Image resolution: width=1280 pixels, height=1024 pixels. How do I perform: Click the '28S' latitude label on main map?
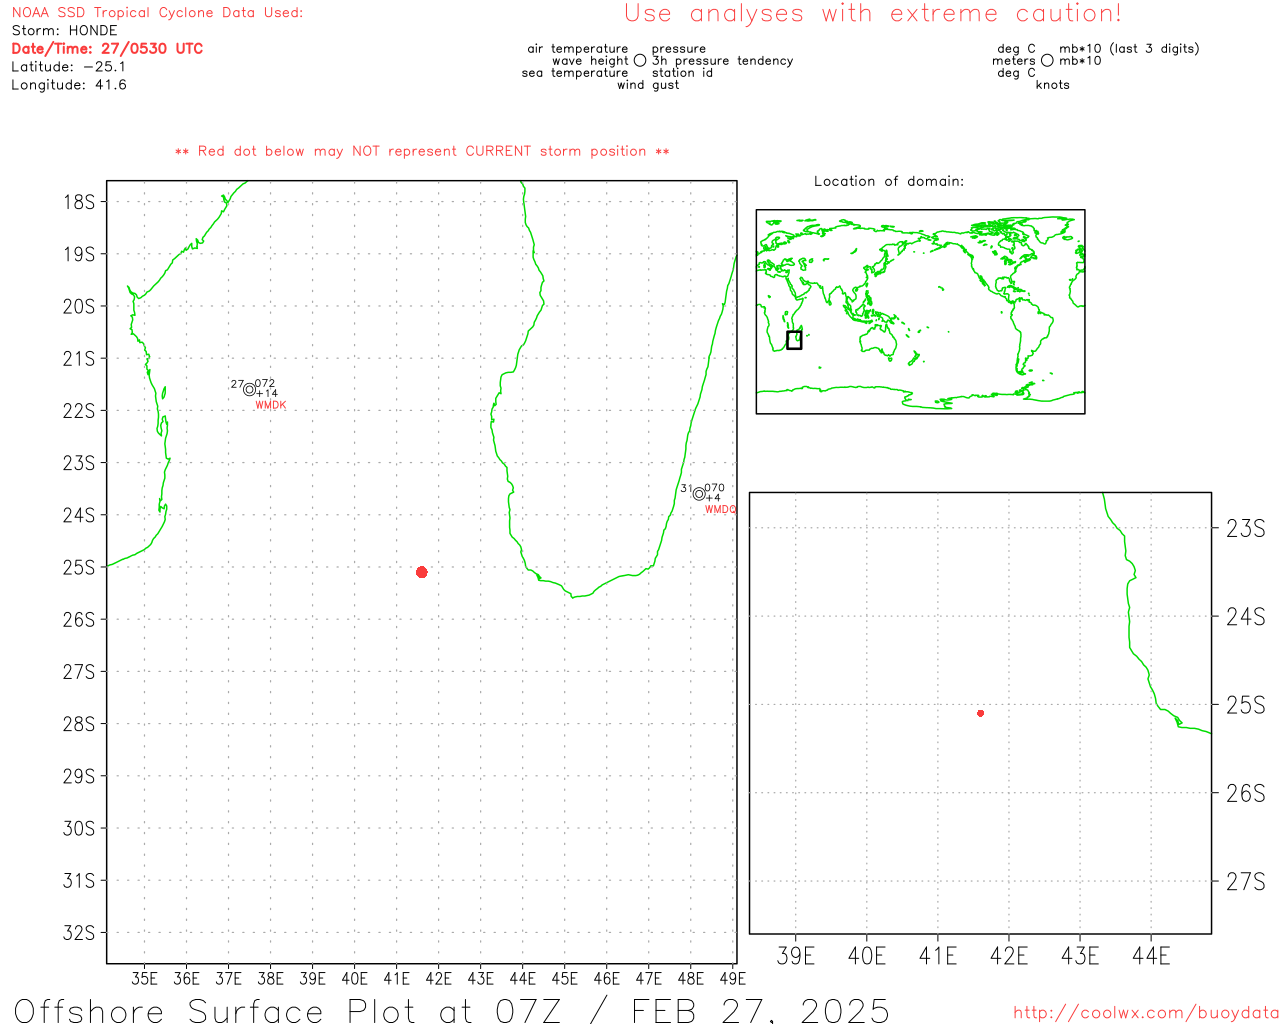click(79, 724)
